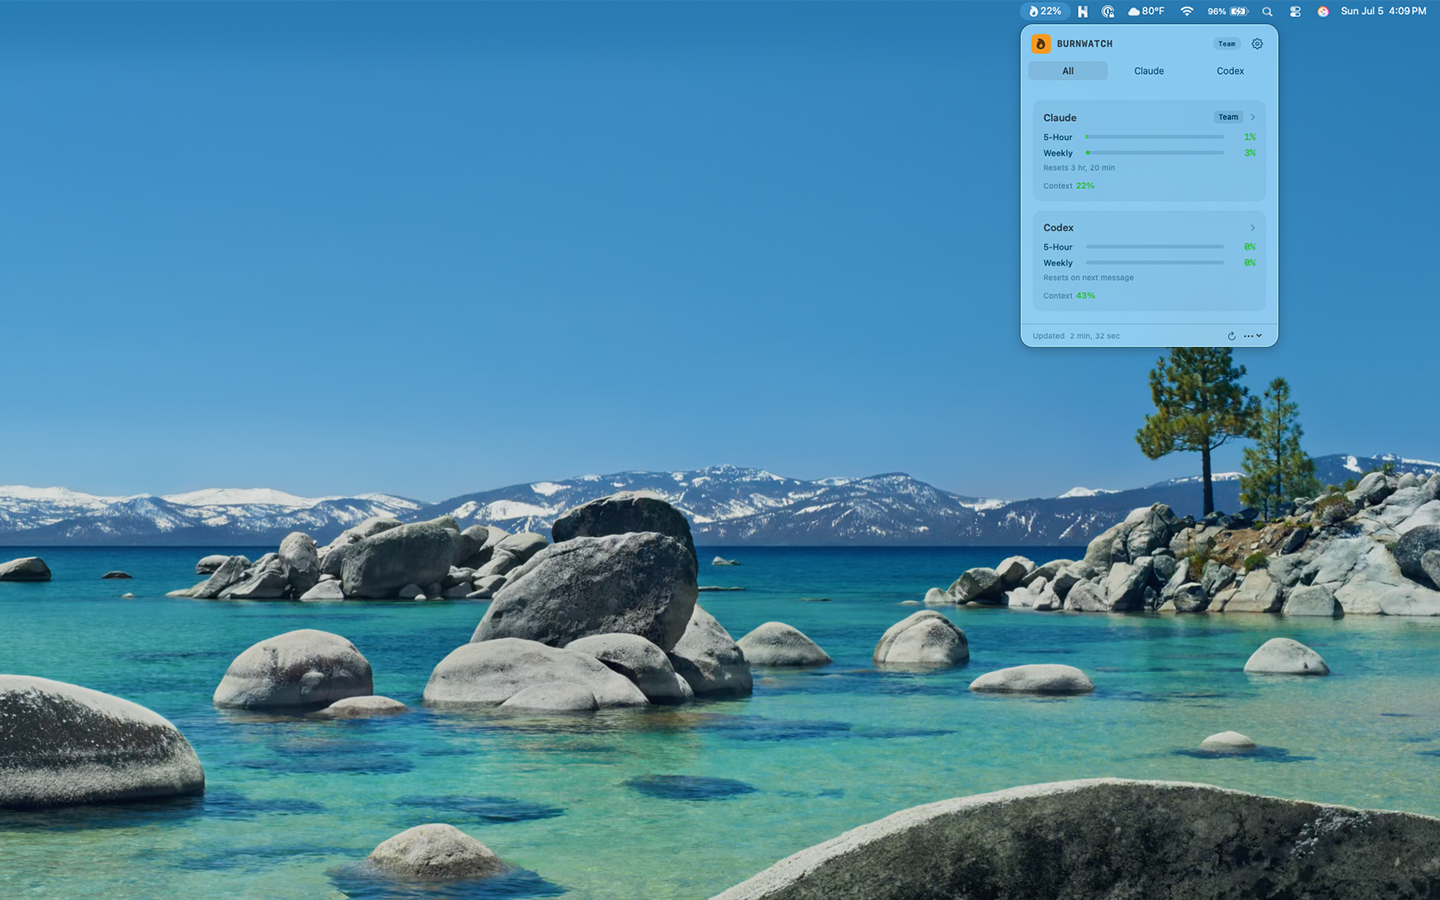Click Claude Weekly usage bar
Viewport: 1440px width, 900px height.
pyautogui.click(x=1154, y=153)
